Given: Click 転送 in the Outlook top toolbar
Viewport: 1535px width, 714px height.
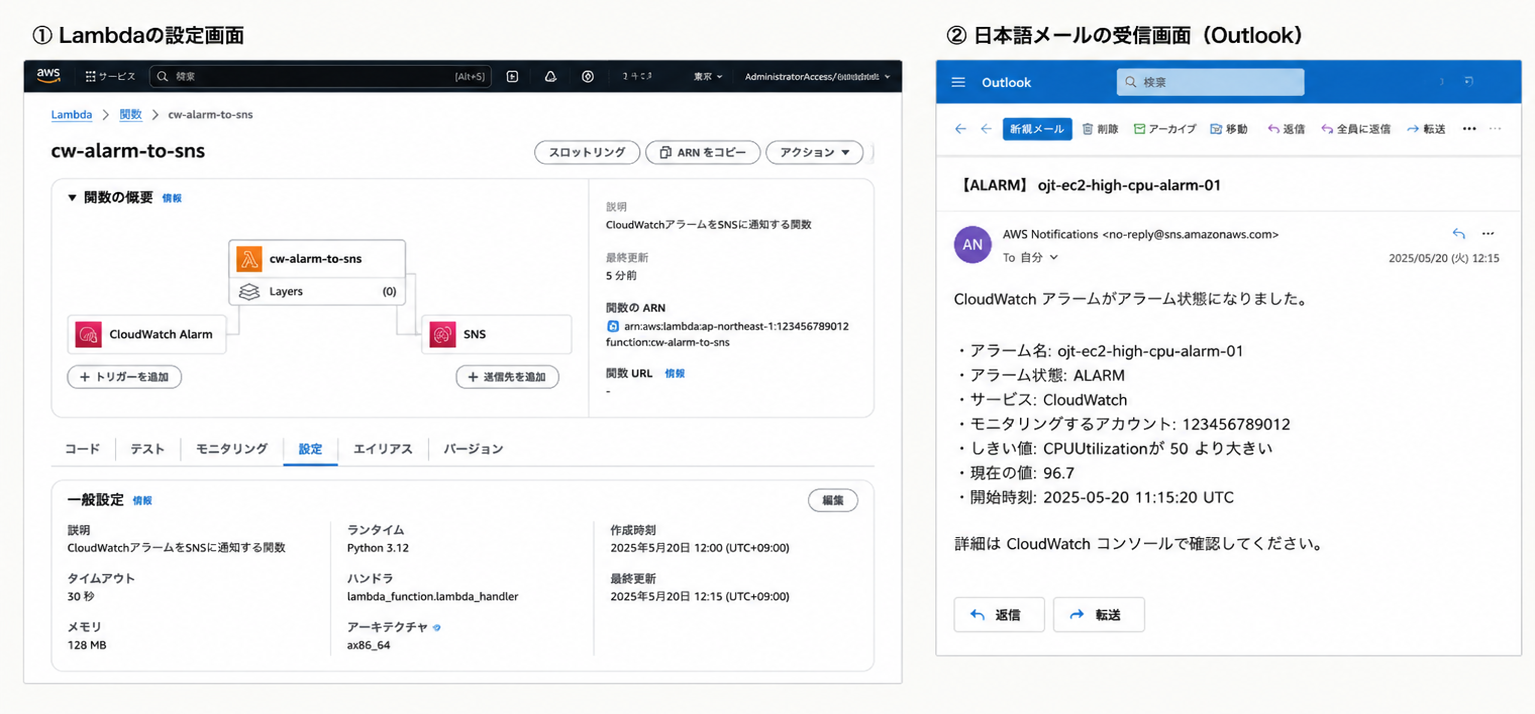Looking at the screenshot, I should 1426,129.
